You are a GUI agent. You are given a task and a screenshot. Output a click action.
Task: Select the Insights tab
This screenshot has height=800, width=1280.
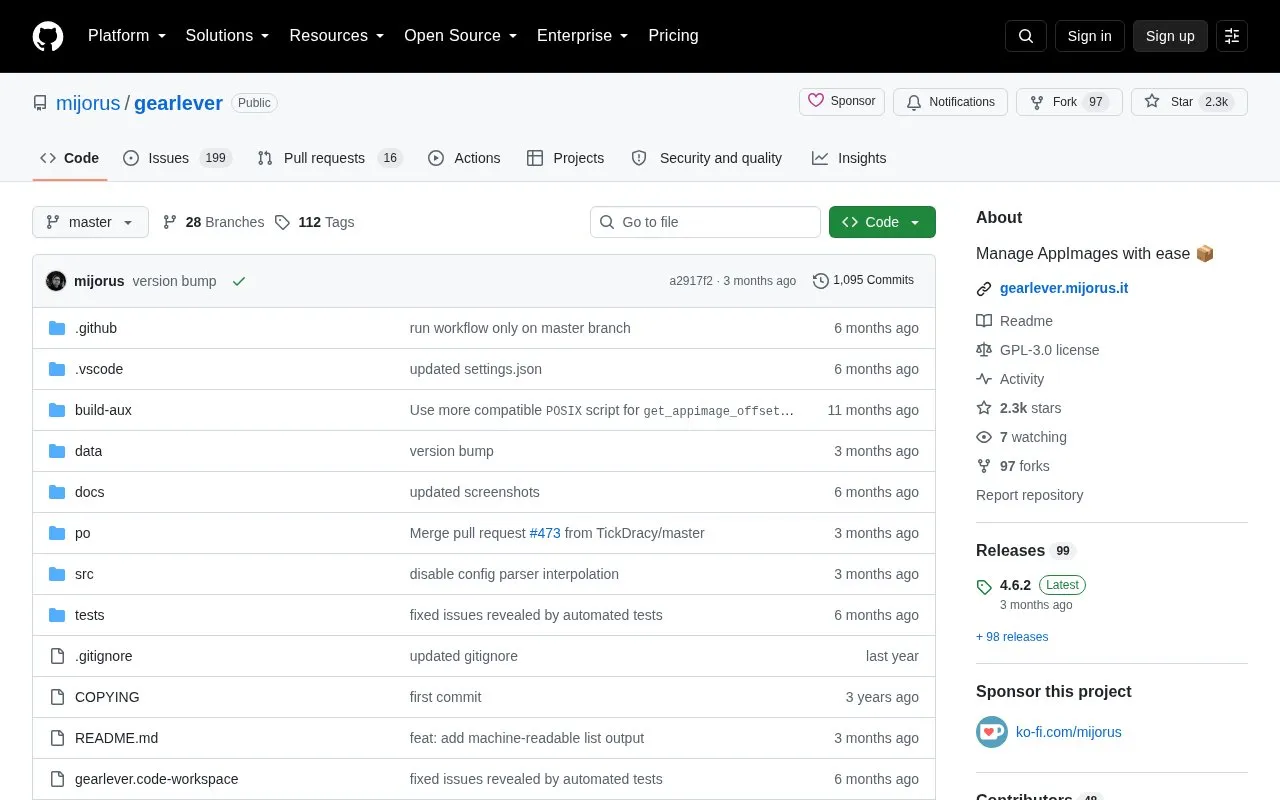[x=849, y=158]
